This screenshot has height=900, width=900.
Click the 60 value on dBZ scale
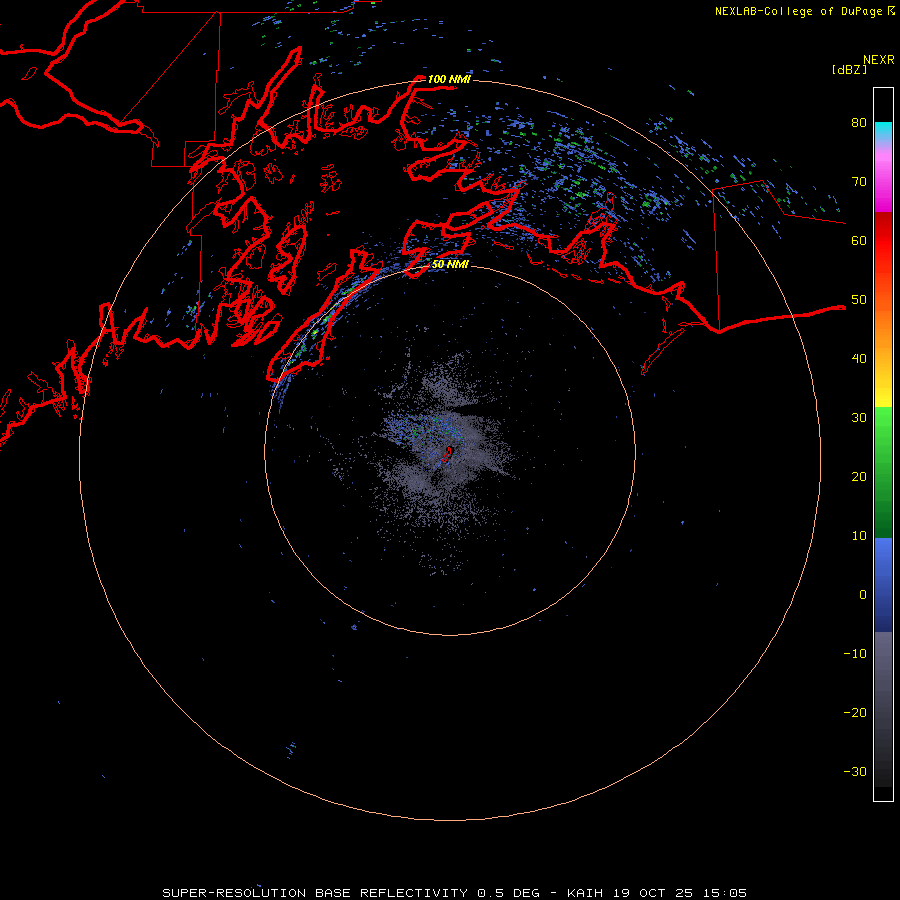coord(859,241)
